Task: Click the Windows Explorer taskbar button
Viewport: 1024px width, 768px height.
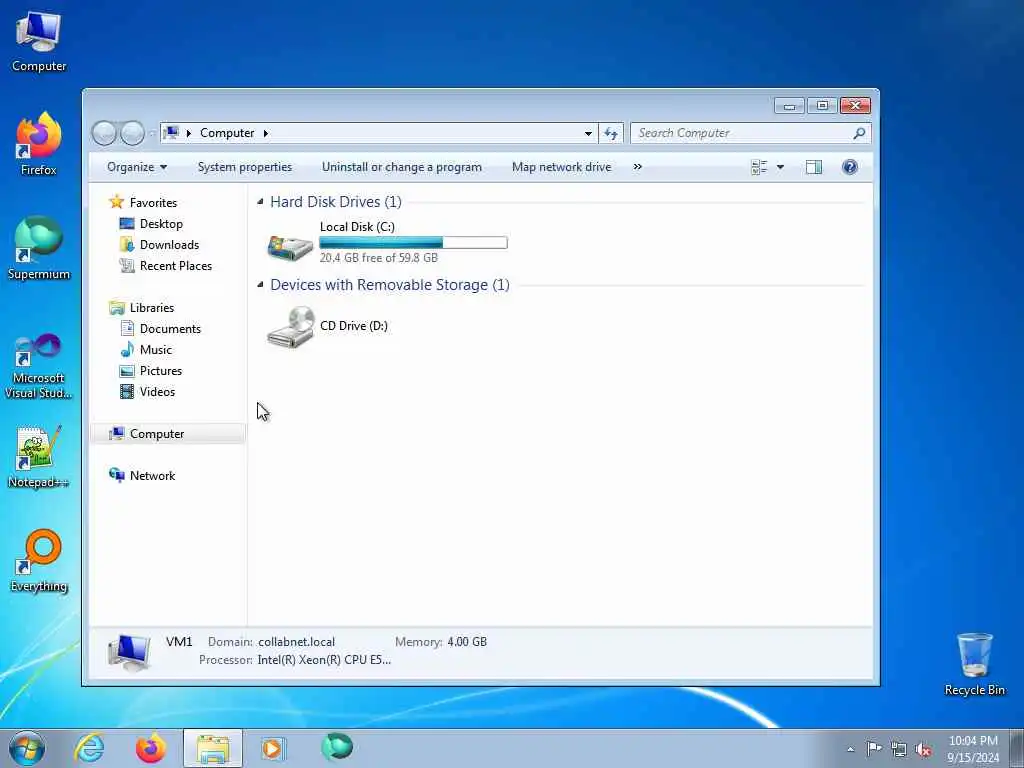Action: tap(213, 748)
